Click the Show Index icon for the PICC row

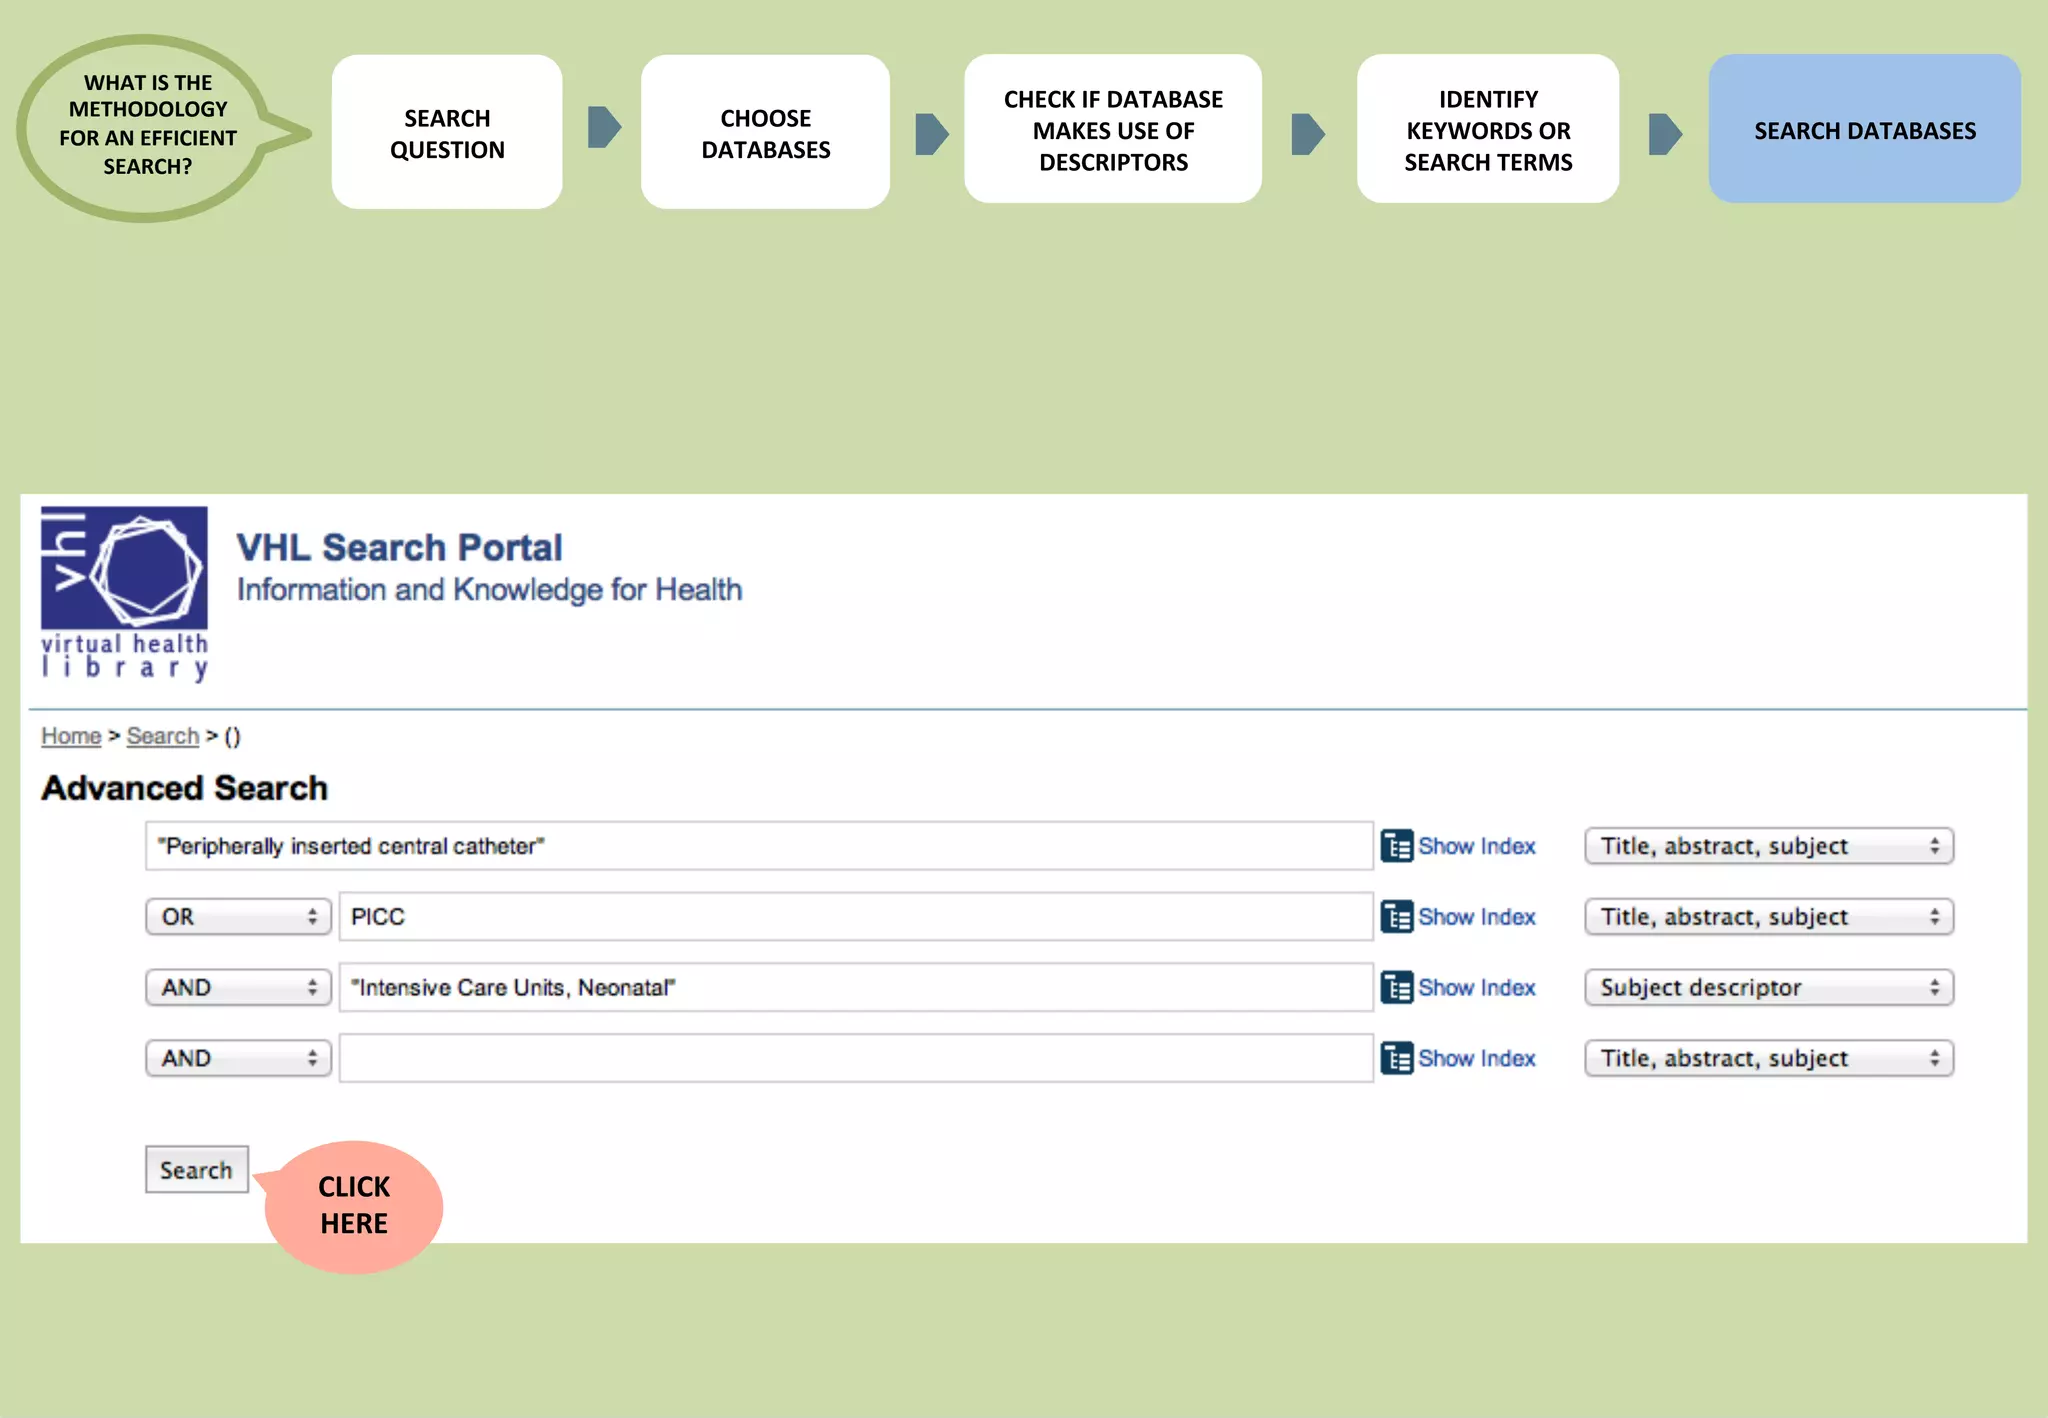point(1396,917)
